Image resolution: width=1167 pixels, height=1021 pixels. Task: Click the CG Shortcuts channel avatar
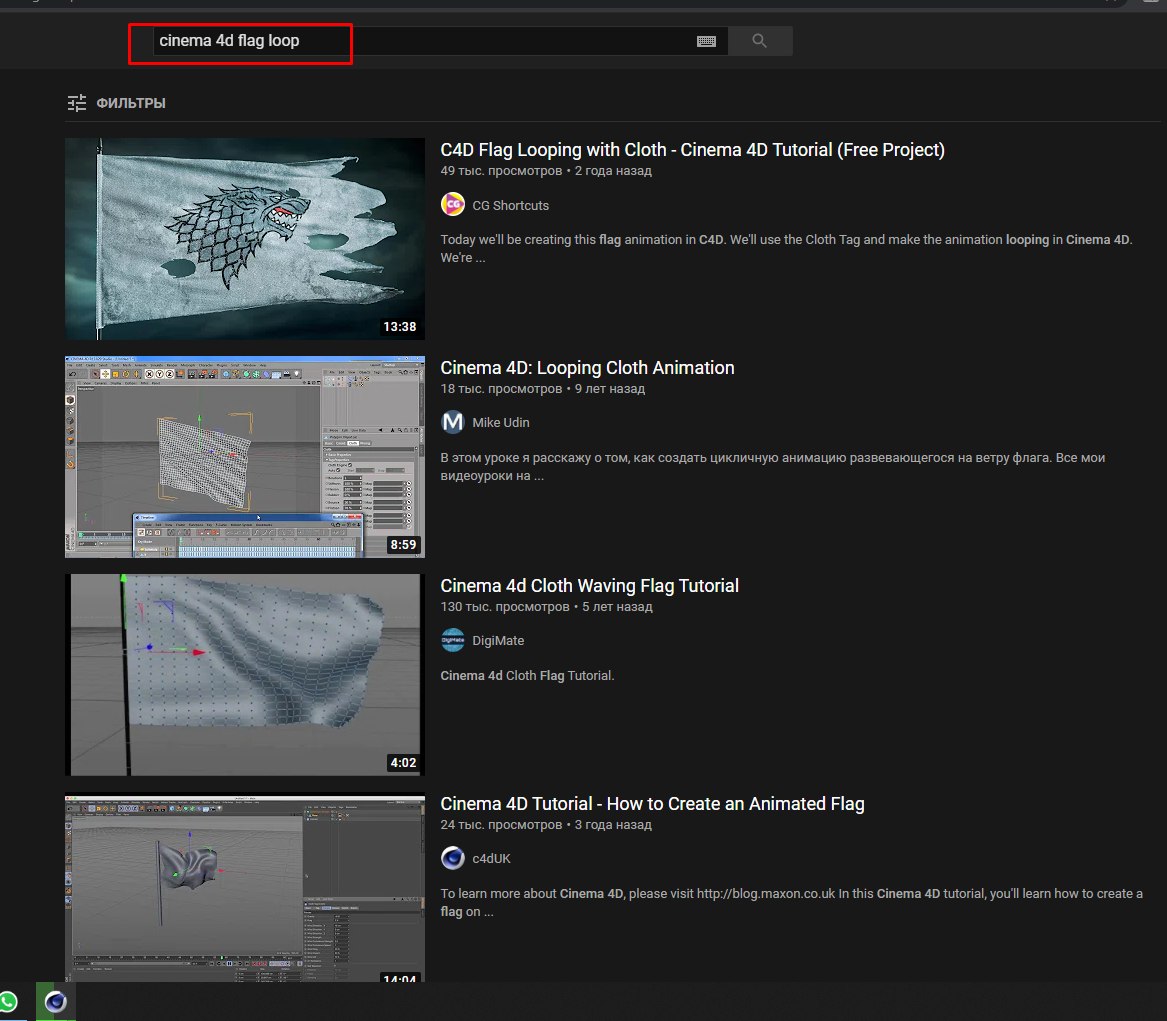[x=453, y=204]
